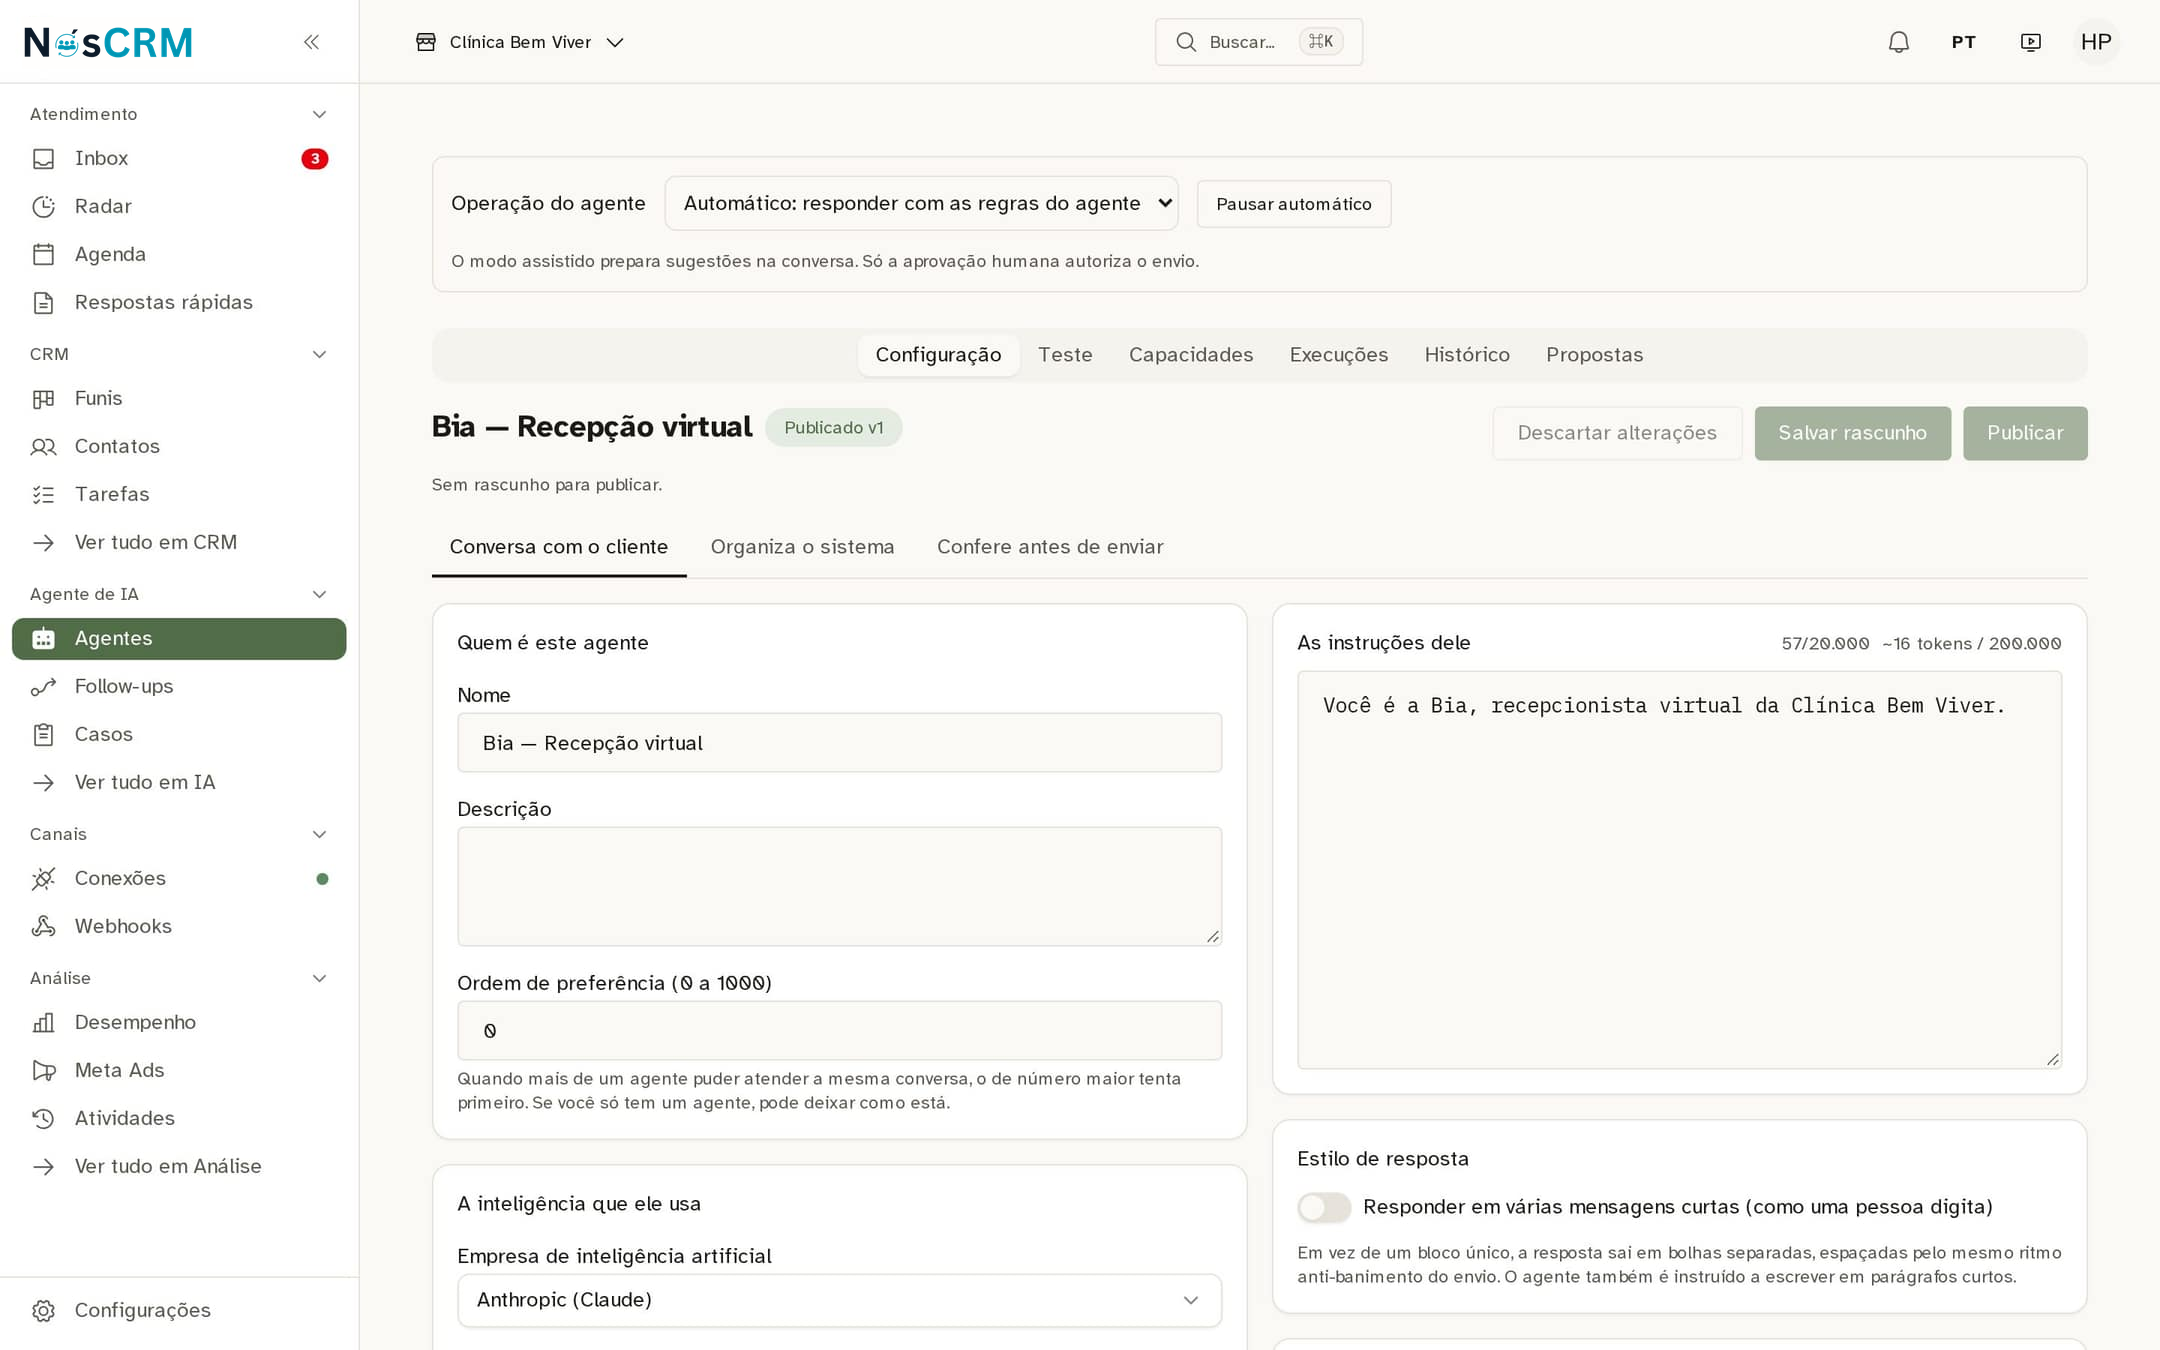Click the Buscar search field
The height and width of the screenshot is (1350, 2160).
pyautogui.click(x=1258, y=42)
